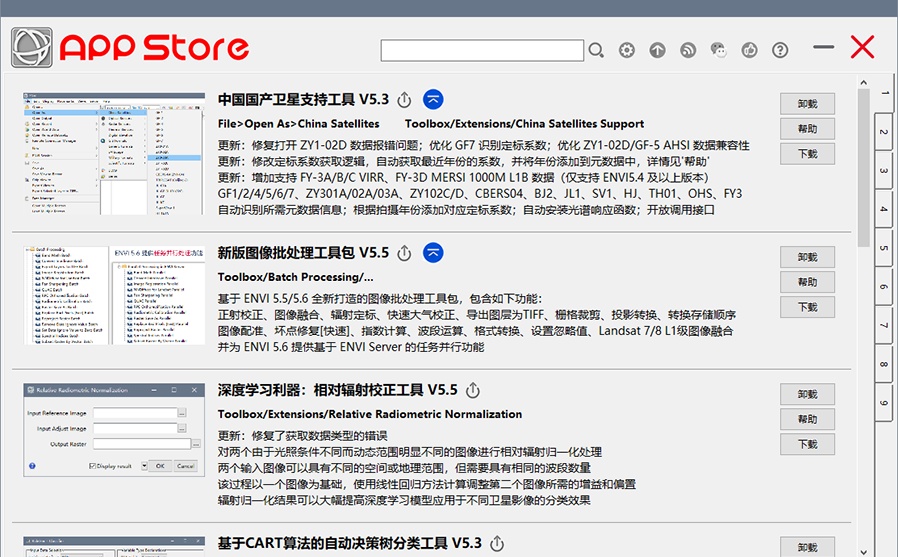Click 下载 button for 中国国产卫星支持工具
The width and height of the screenshot is (898, 557).
point(808,154)
